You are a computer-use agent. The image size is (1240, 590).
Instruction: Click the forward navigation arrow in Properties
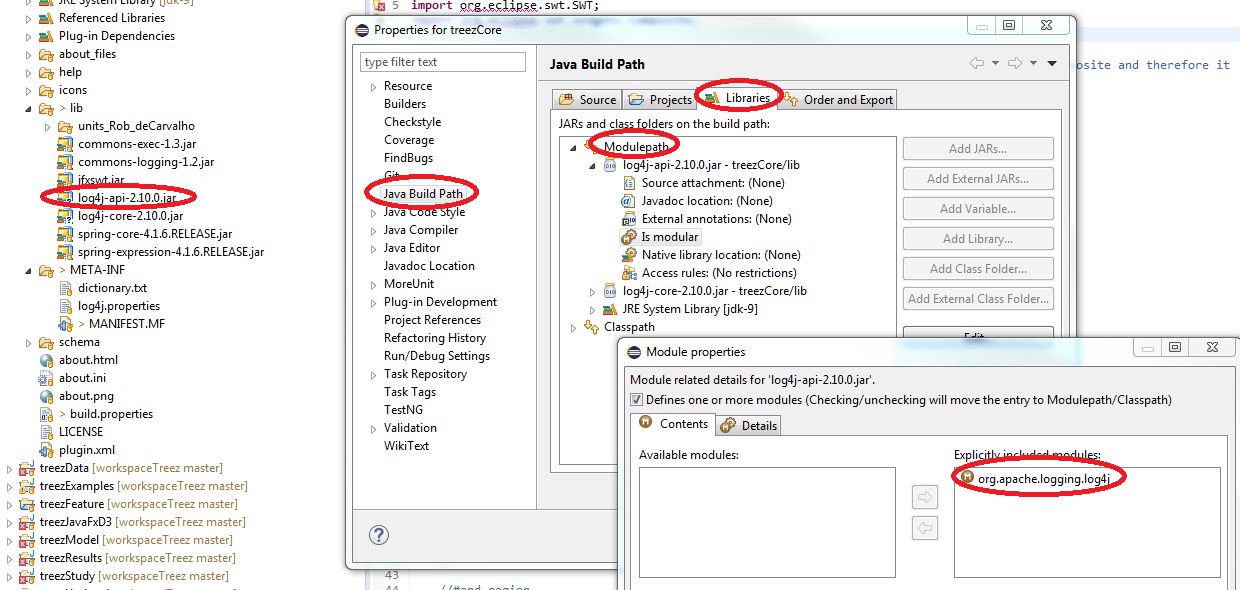tap(1015, 64)
